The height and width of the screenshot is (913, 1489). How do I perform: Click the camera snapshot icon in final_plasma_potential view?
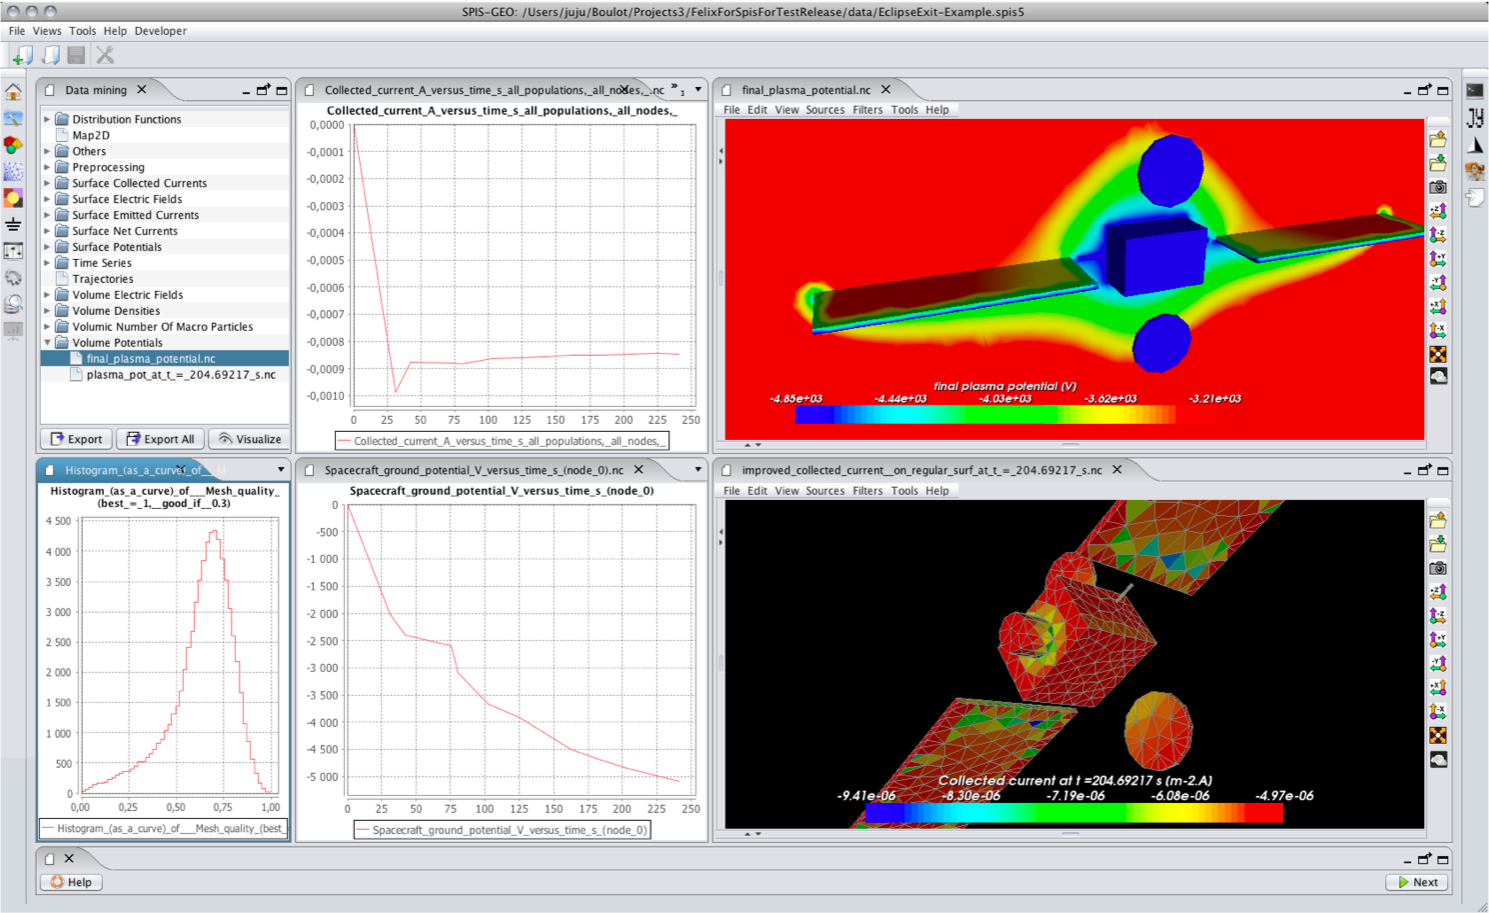click(x=1437, y=187)
